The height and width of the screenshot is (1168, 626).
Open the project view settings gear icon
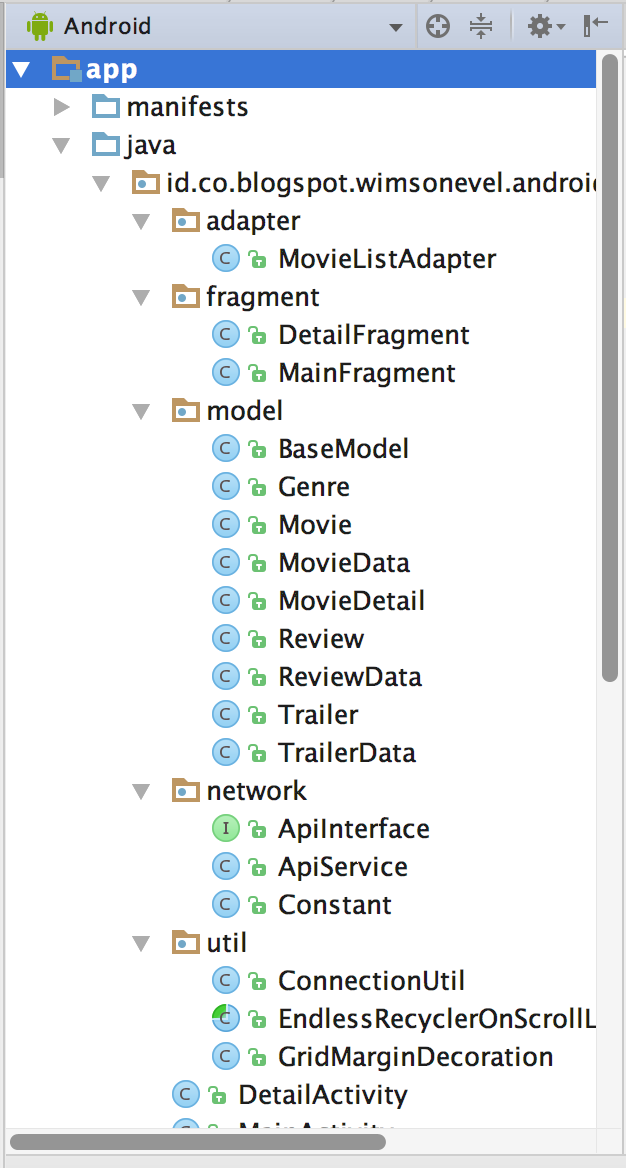click(540, 26)
